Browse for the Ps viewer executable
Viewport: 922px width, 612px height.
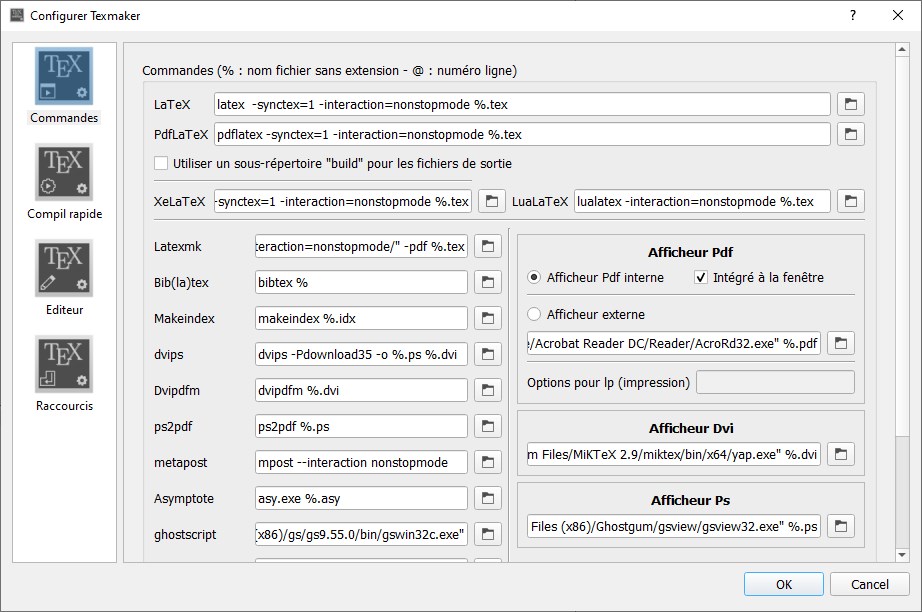coord(841,526)
